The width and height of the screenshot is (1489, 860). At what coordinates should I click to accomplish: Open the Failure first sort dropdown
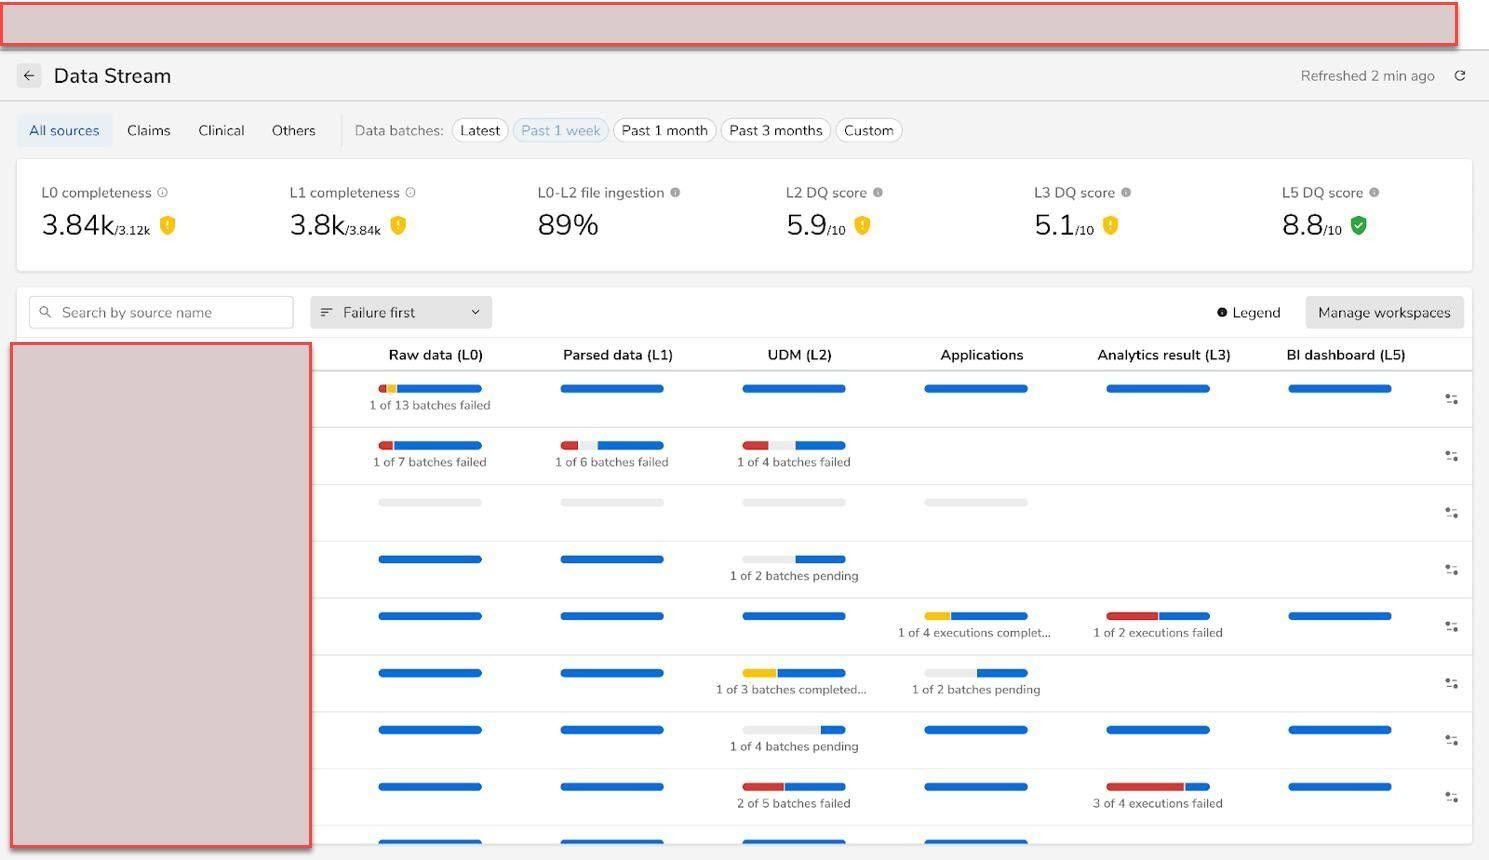coord(401,313)
